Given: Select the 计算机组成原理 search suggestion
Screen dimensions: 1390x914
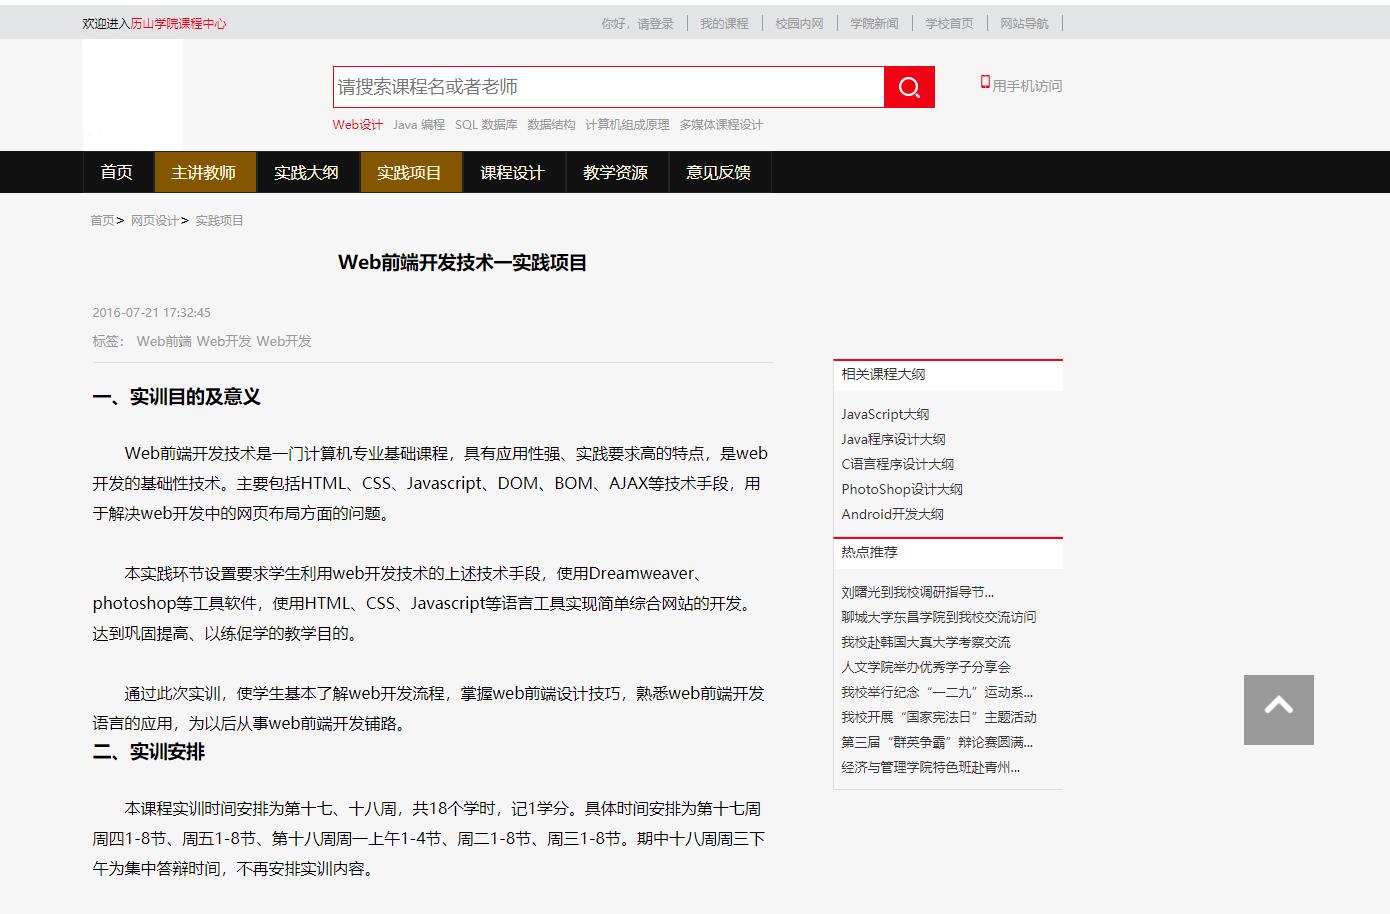Looking at the screenshot, I should 627,125.
